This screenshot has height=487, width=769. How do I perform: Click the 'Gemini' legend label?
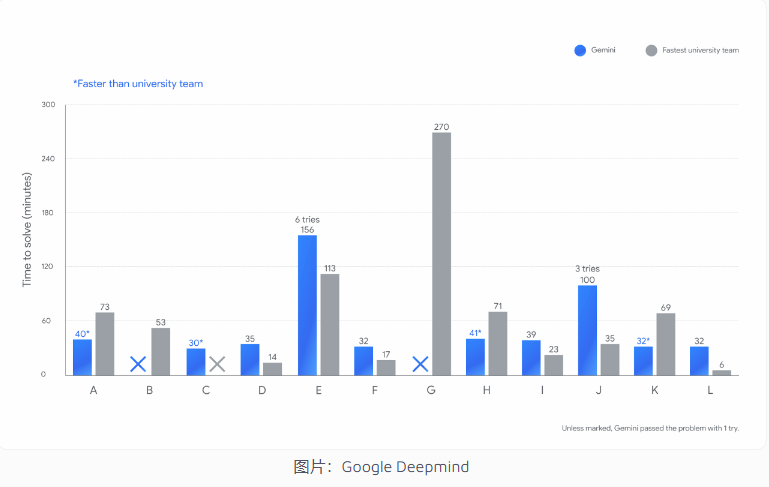(605, 50)
